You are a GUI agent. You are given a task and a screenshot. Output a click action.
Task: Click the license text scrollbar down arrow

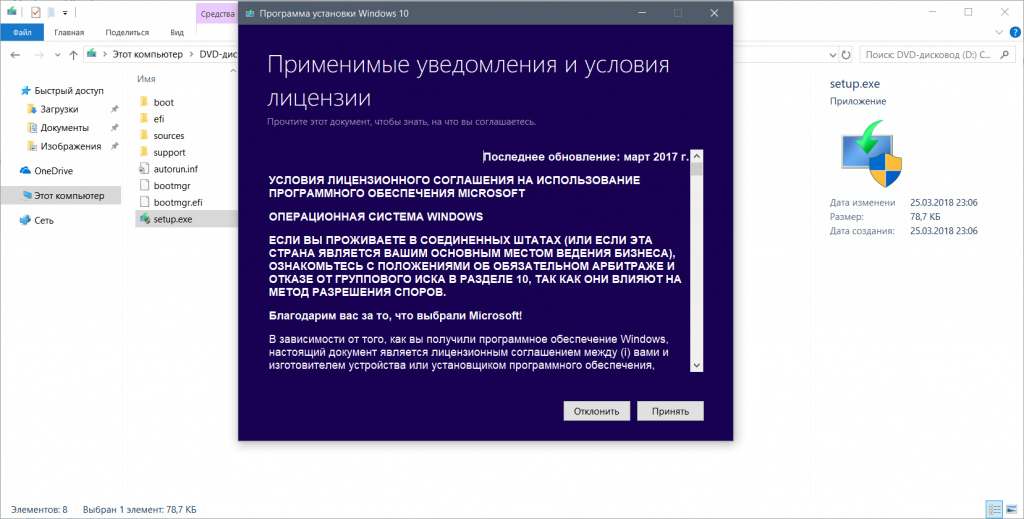click(697, 366)
